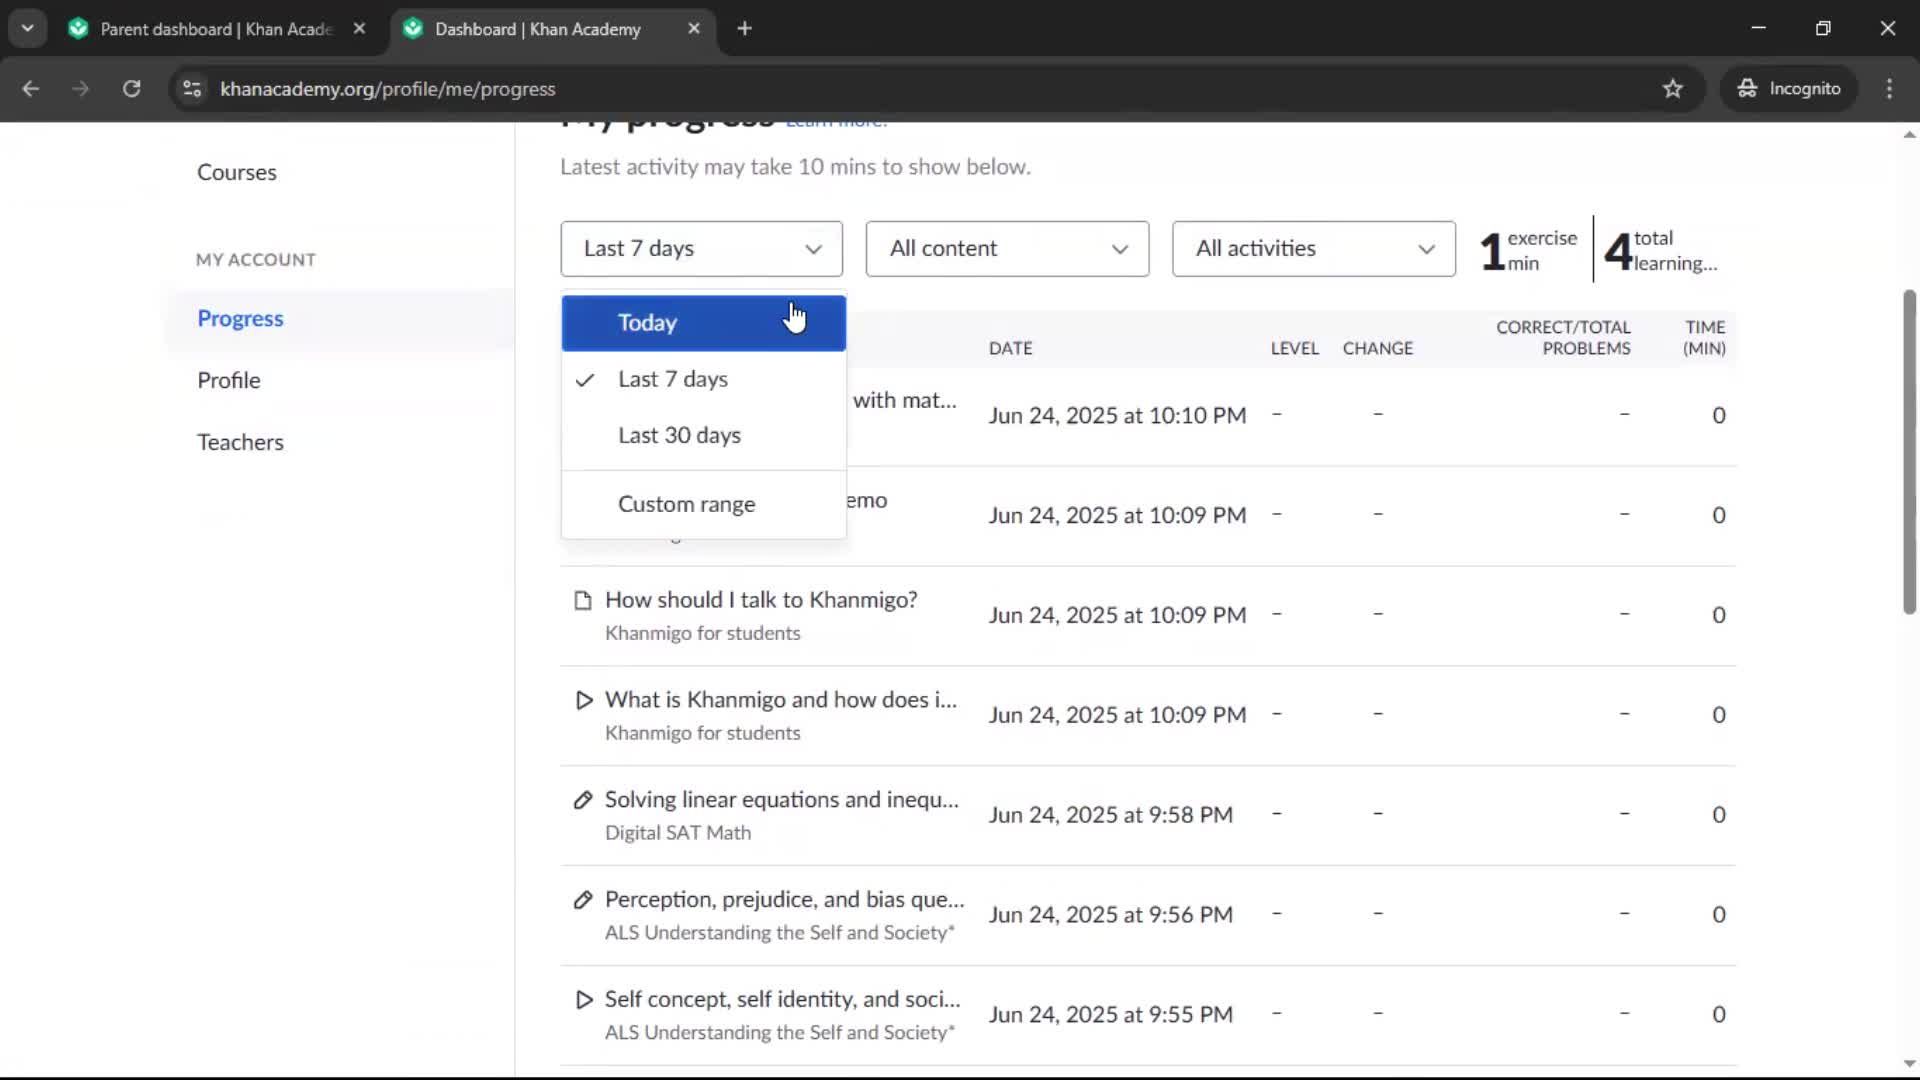Switch to the Parent dashboard tab
The width and height of the screenshot is (1920, 1080).
215,29
